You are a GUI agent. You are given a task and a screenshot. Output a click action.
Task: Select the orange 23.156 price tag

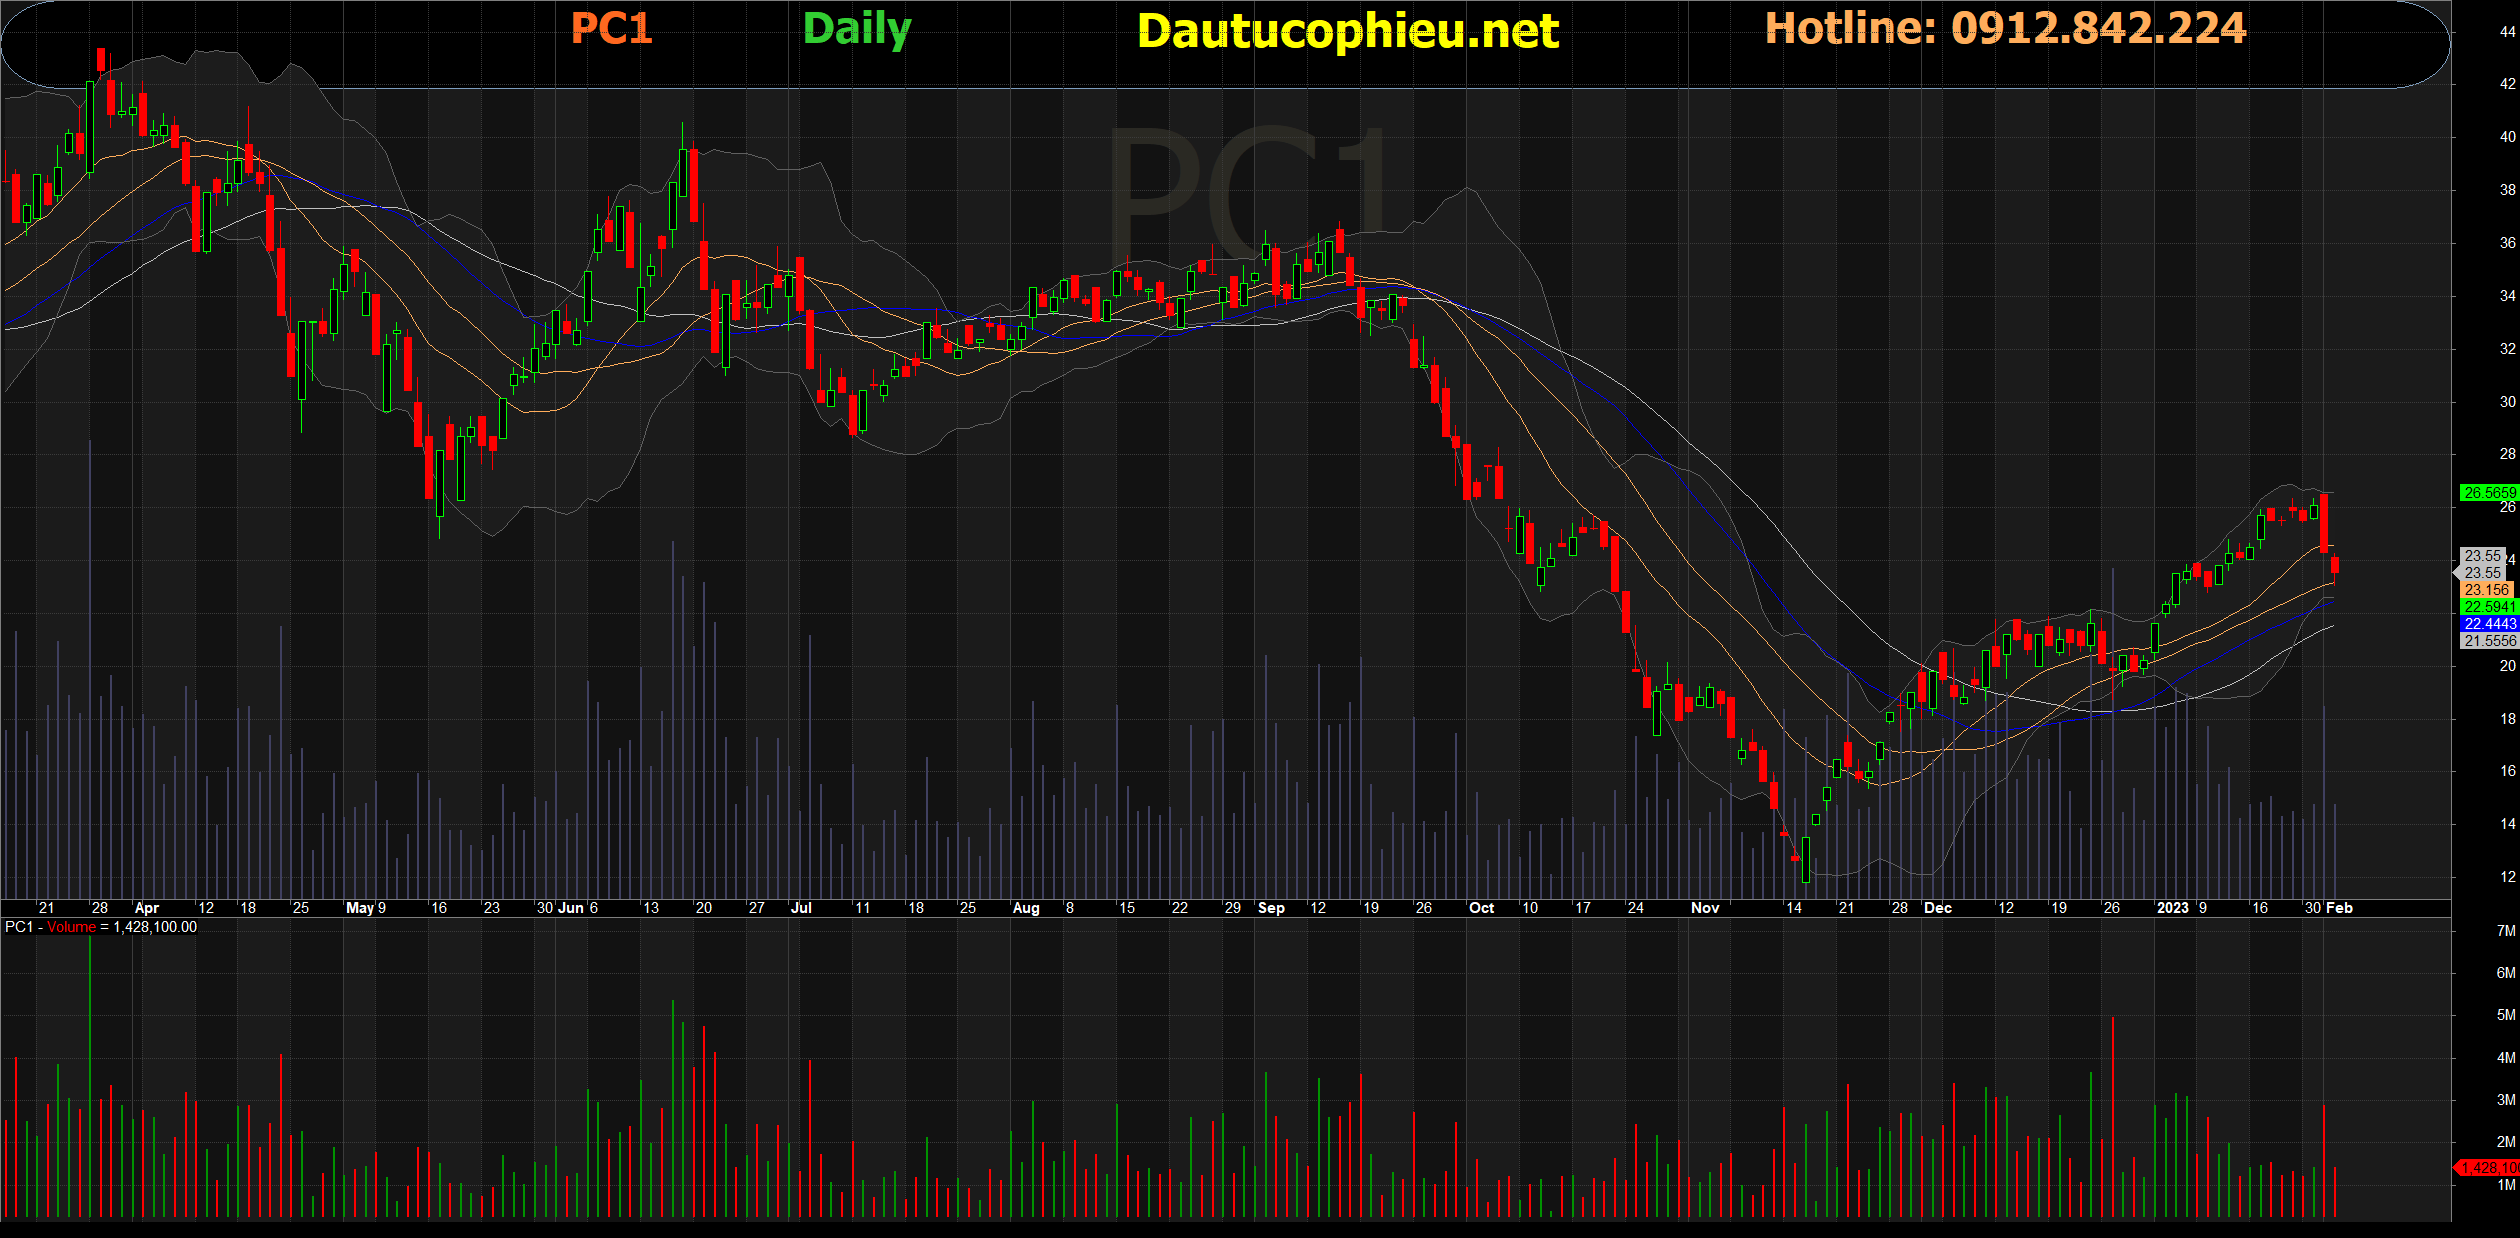click(2486, 590)
